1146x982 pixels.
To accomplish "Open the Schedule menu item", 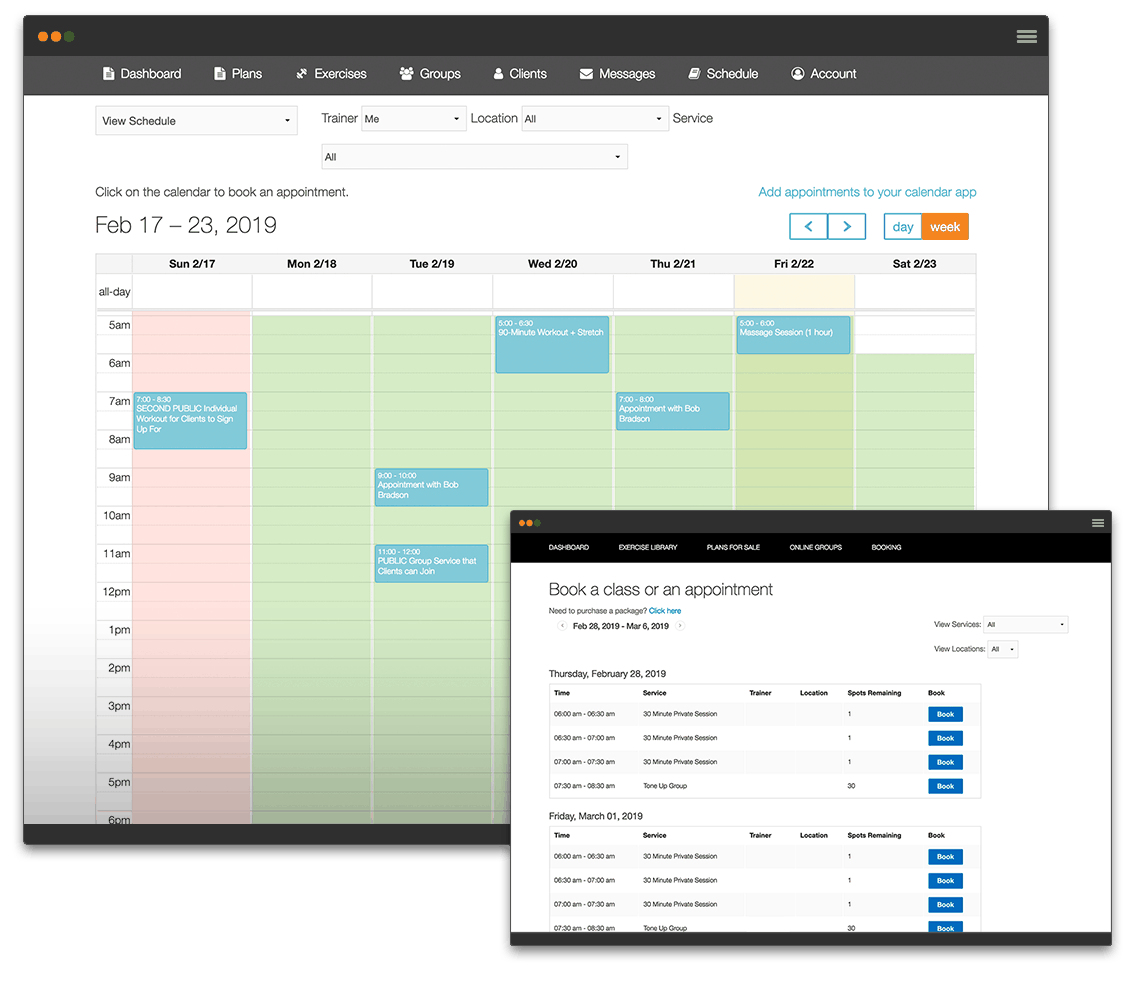I will [723, 74].
